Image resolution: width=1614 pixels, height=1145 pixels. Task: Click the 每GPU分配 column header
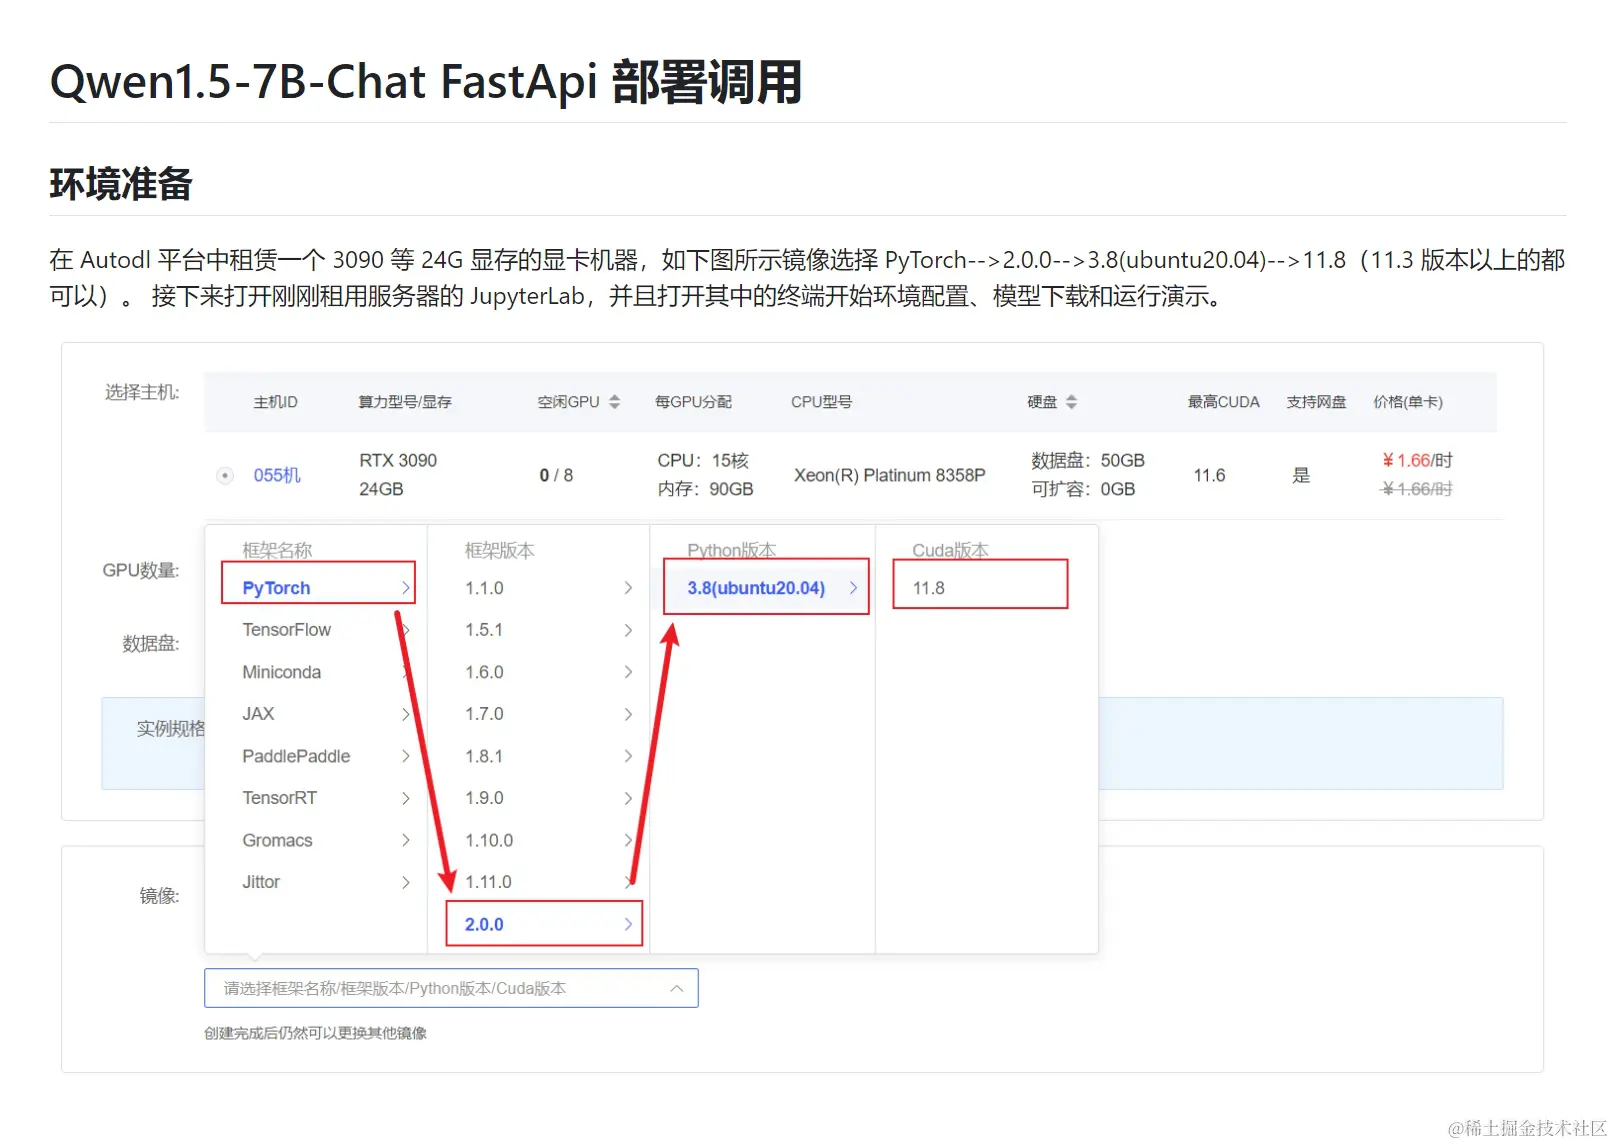[693, 402]
